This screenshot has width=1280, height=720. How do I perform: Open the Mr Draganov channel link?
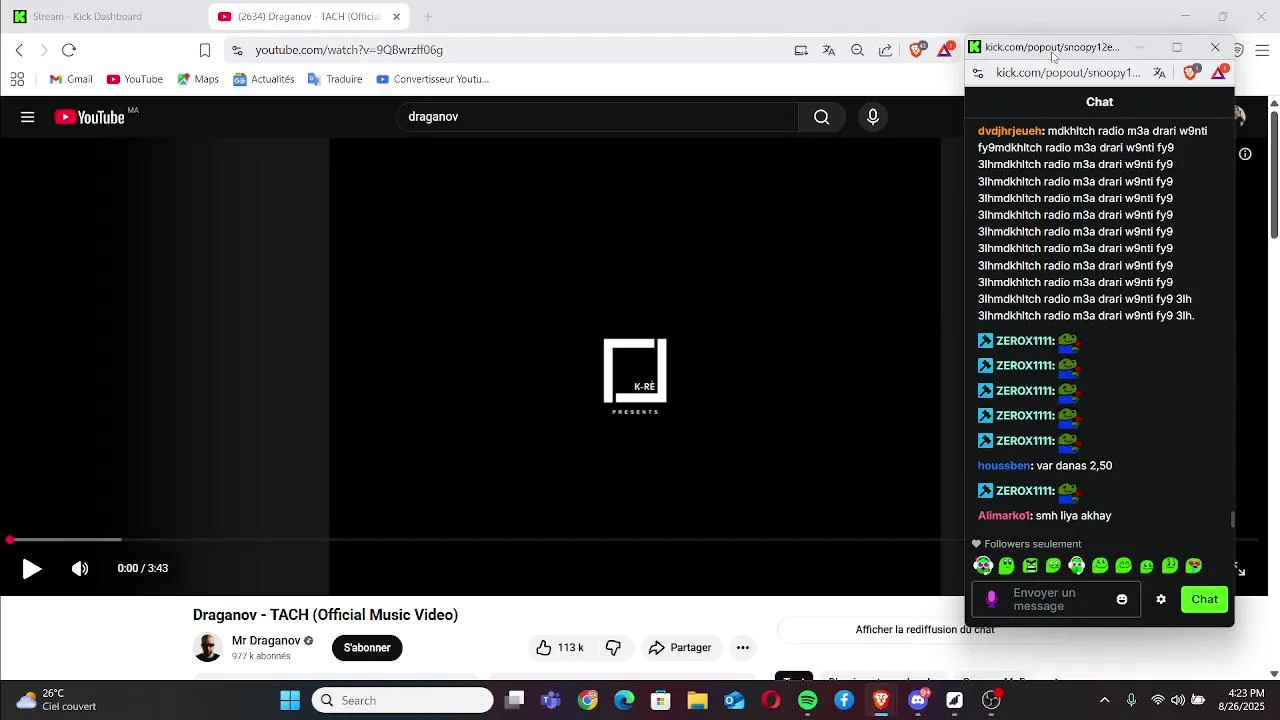click(x=266, y=641)
